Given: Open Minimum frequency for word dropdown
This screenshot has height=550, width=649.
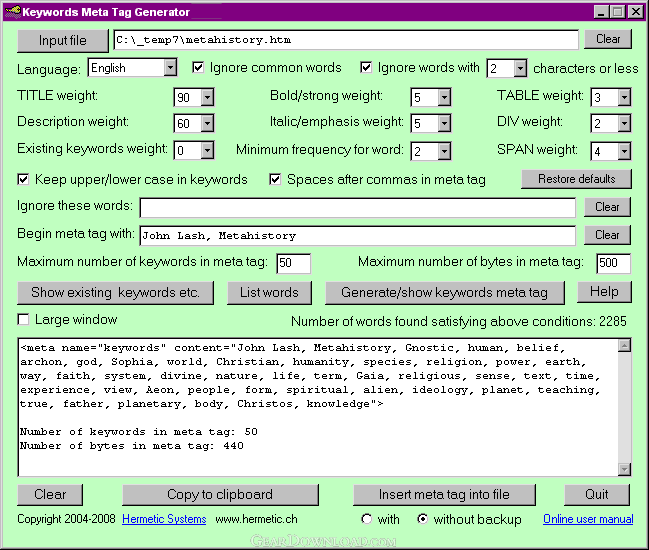Looking at the screenshot, I should coord(445,152).
